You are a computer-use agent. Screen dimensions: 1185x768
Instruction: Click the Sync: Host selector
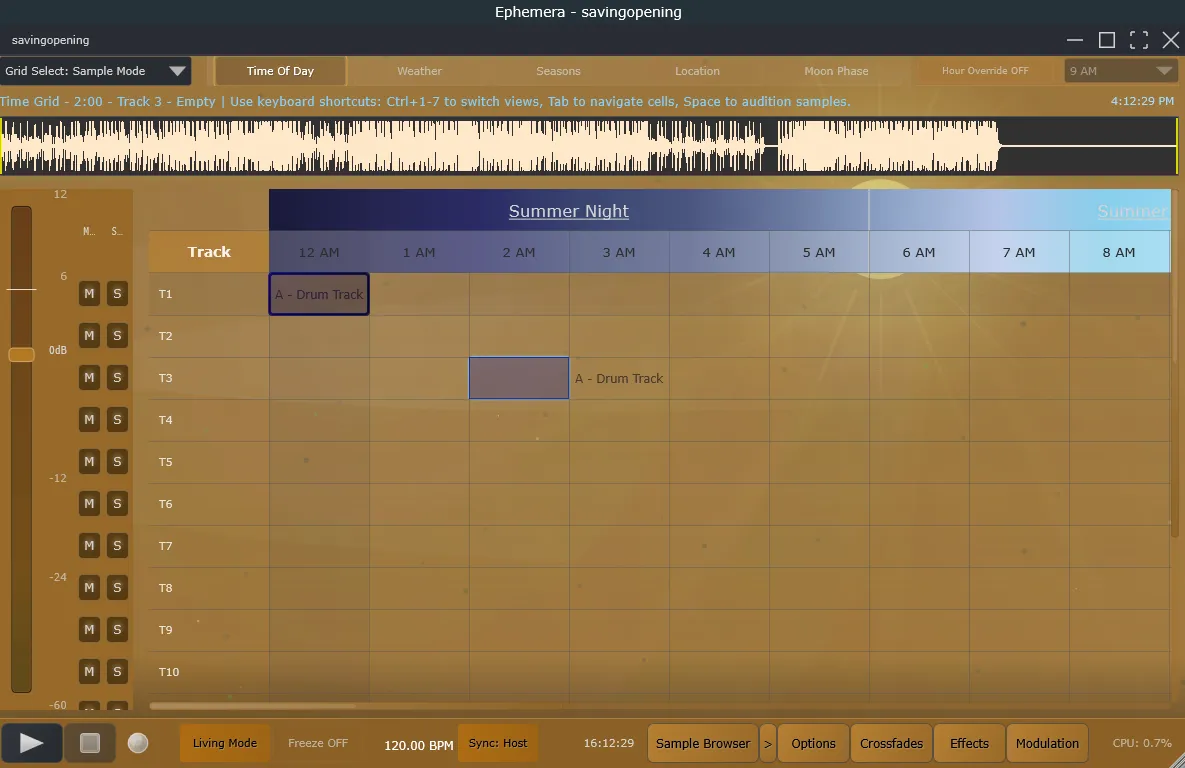[498, 743]
